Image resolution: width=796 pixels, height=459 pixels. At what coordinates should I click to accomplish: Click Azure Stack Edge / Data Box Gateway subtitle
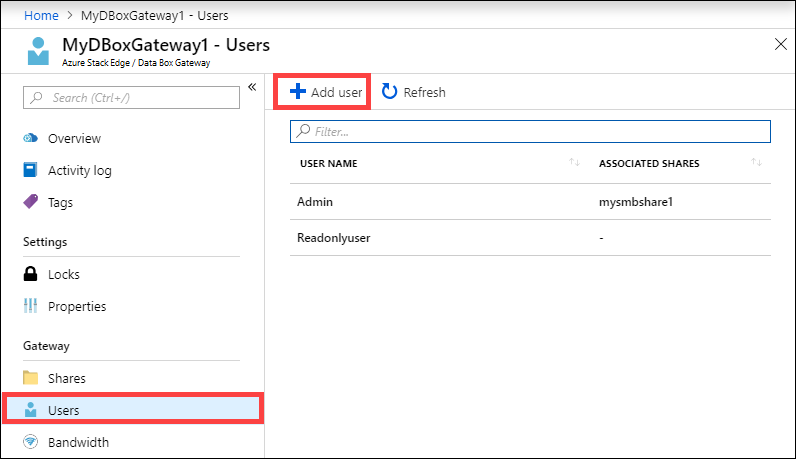click(x=136, y=63)
